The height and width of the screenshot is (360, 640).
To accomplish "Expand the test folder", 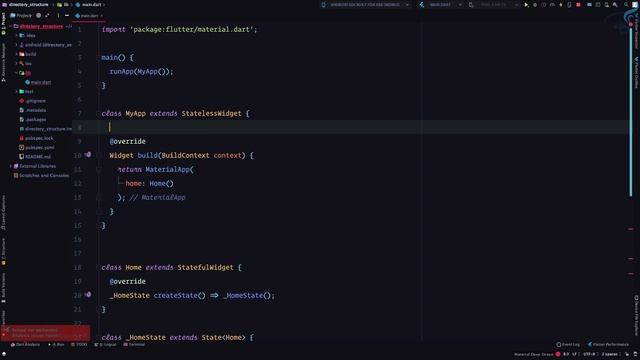I will pos(17,91).
